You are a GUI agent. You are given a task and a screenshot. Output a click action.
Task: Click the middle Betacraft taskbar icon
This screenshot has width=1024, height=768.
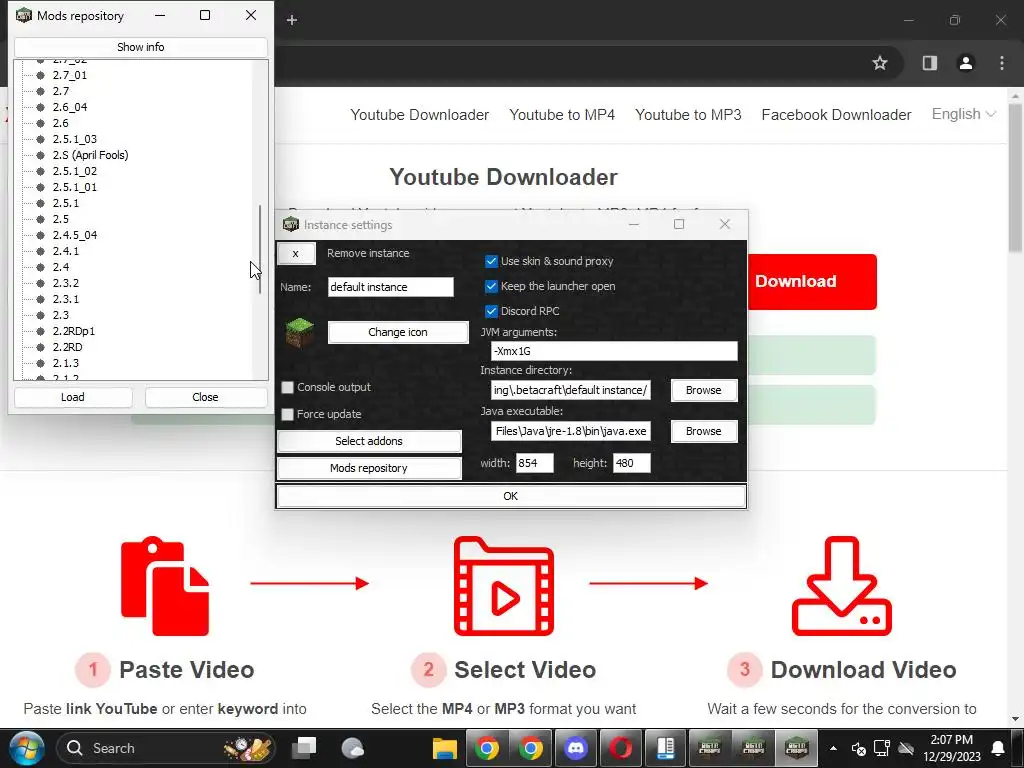point(753,748)
